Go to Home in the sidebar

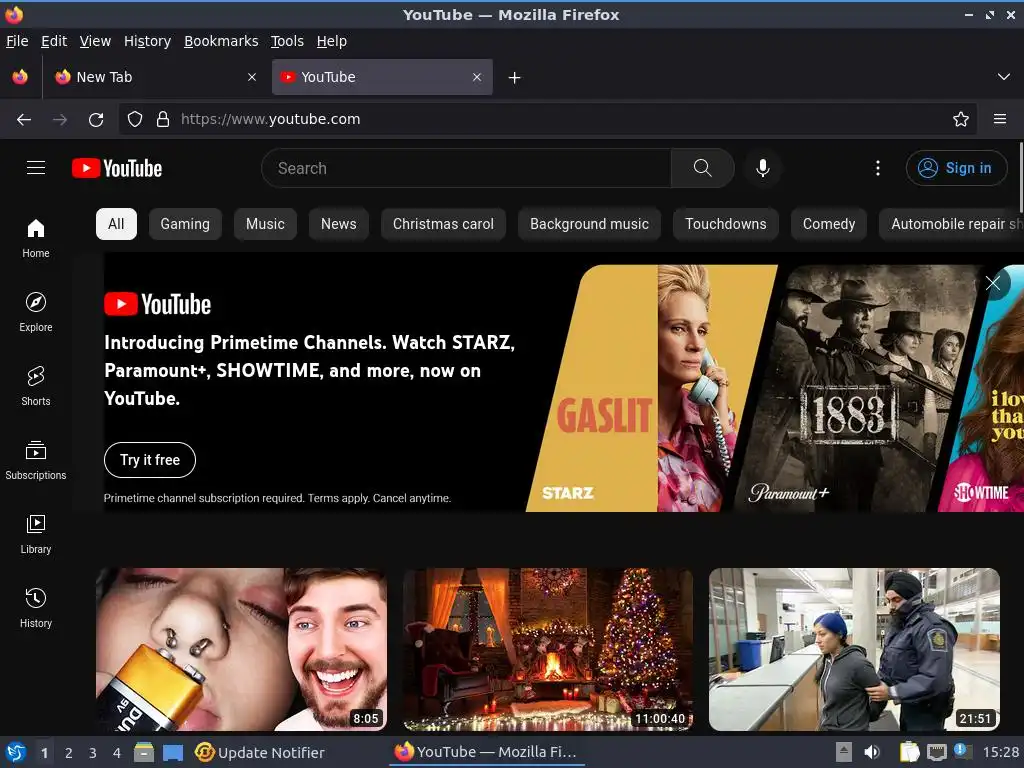point(36,238)
